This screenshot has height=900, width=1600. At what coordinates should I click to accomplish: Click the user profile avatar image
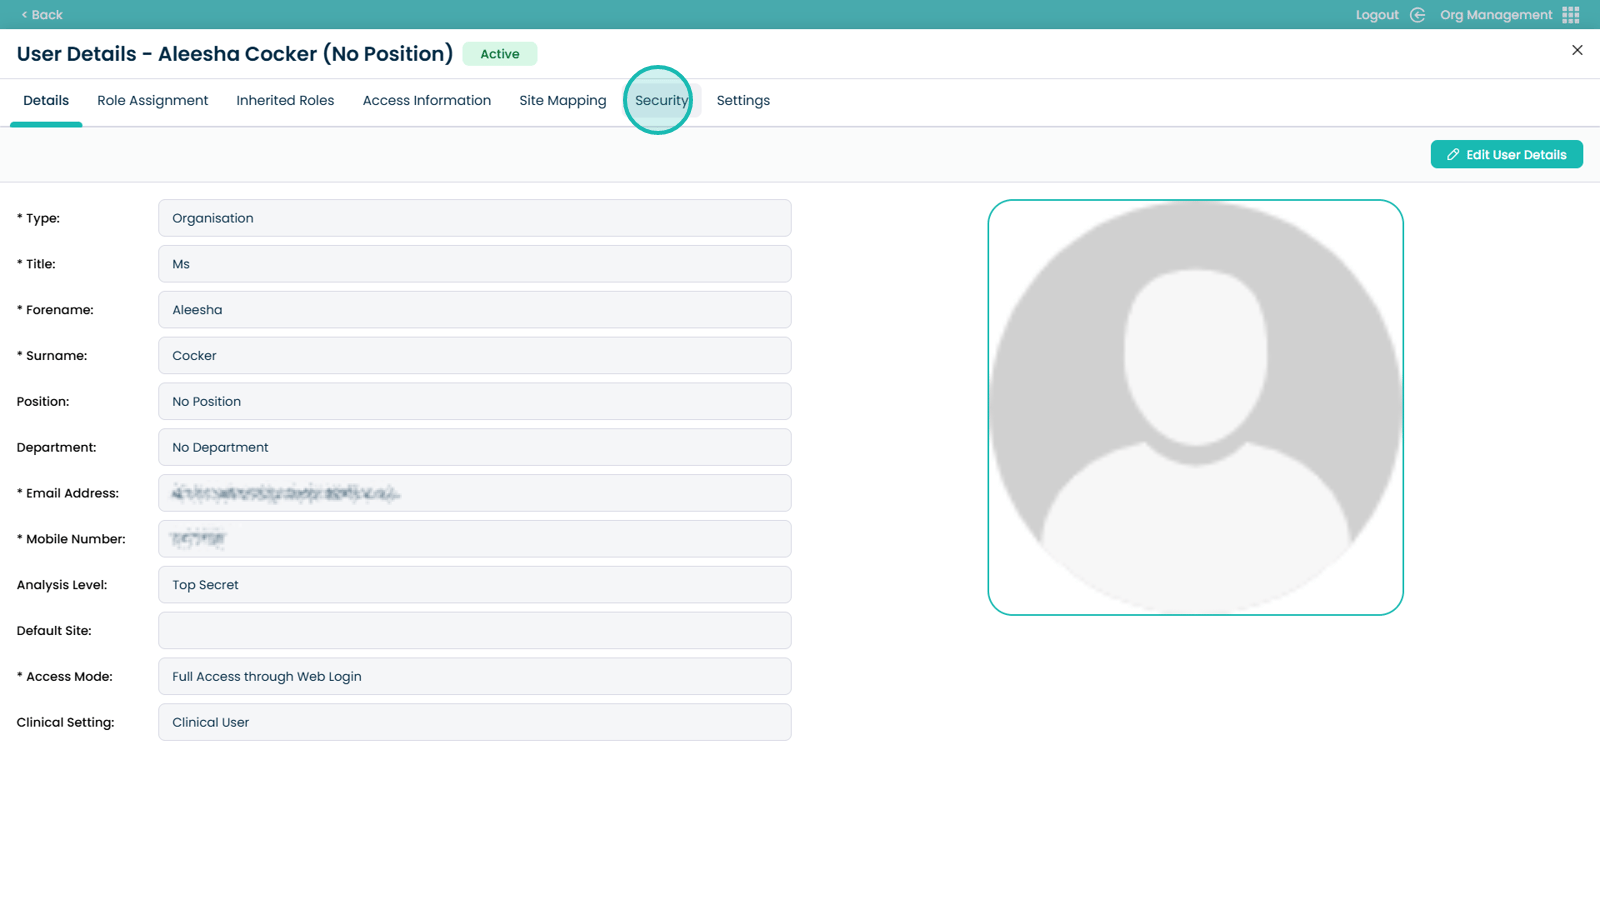pos(1195,407)
